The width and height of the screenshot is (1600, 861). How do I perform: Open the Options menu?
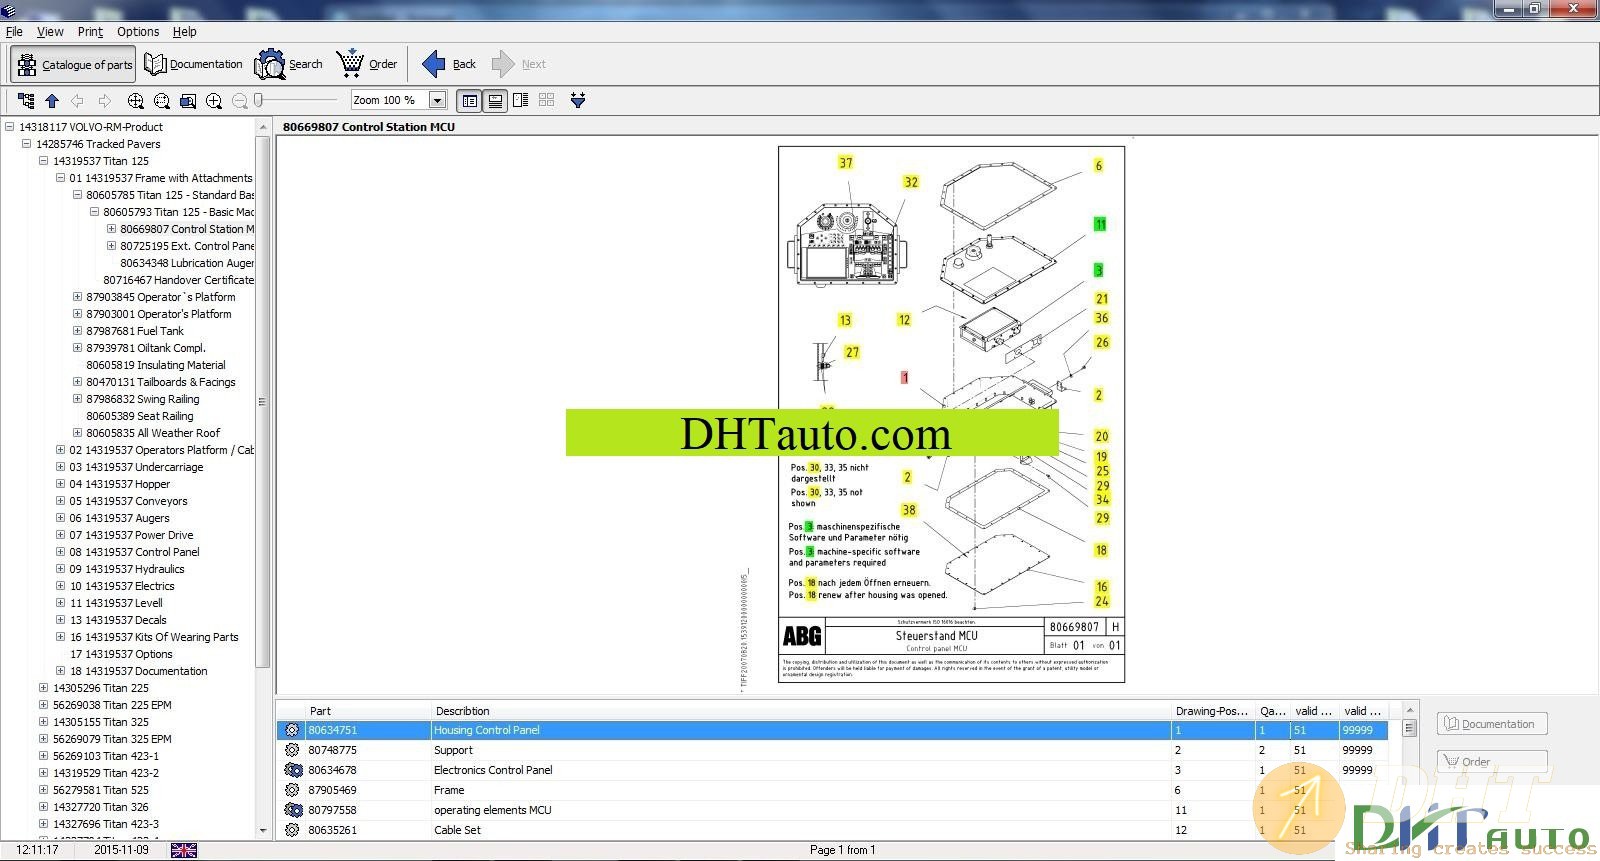[x=138, y=32]
